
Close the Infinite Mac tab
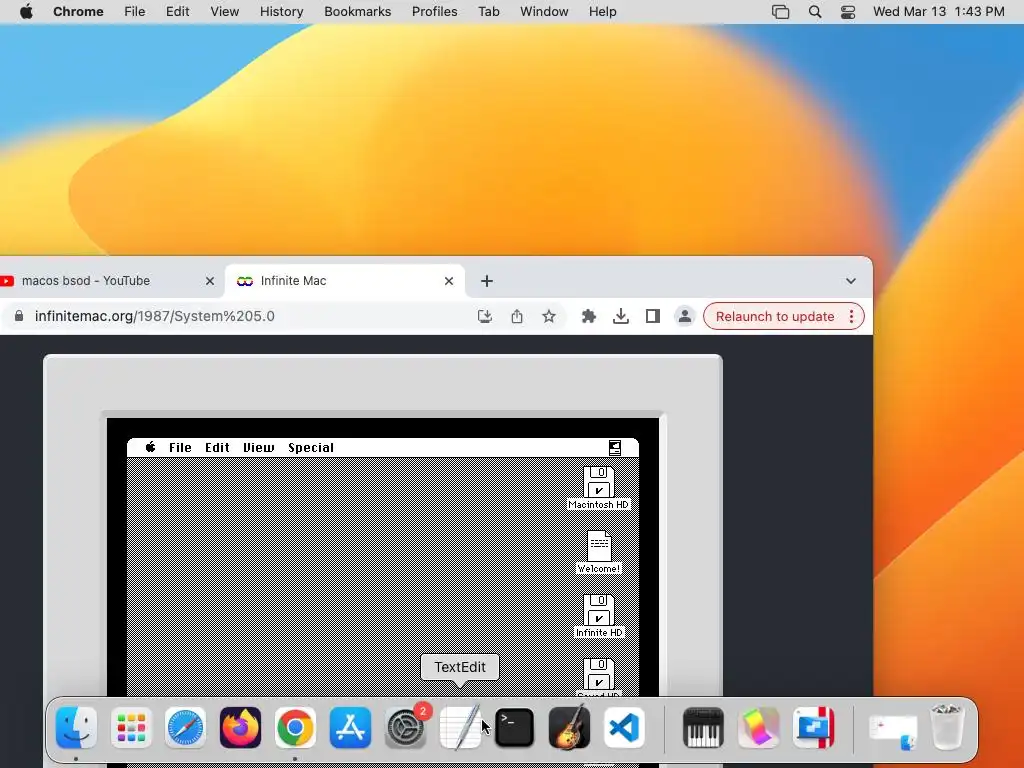tap(449, 281)
